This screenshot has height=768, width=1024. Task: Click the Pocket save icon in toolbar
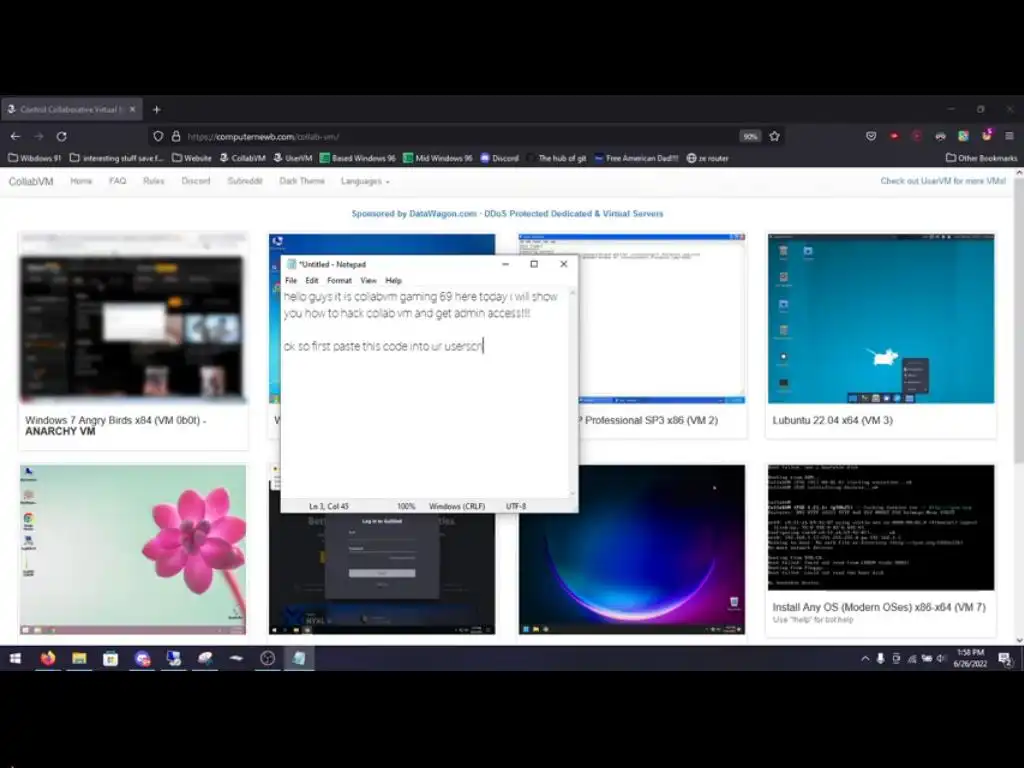point(871,136)
